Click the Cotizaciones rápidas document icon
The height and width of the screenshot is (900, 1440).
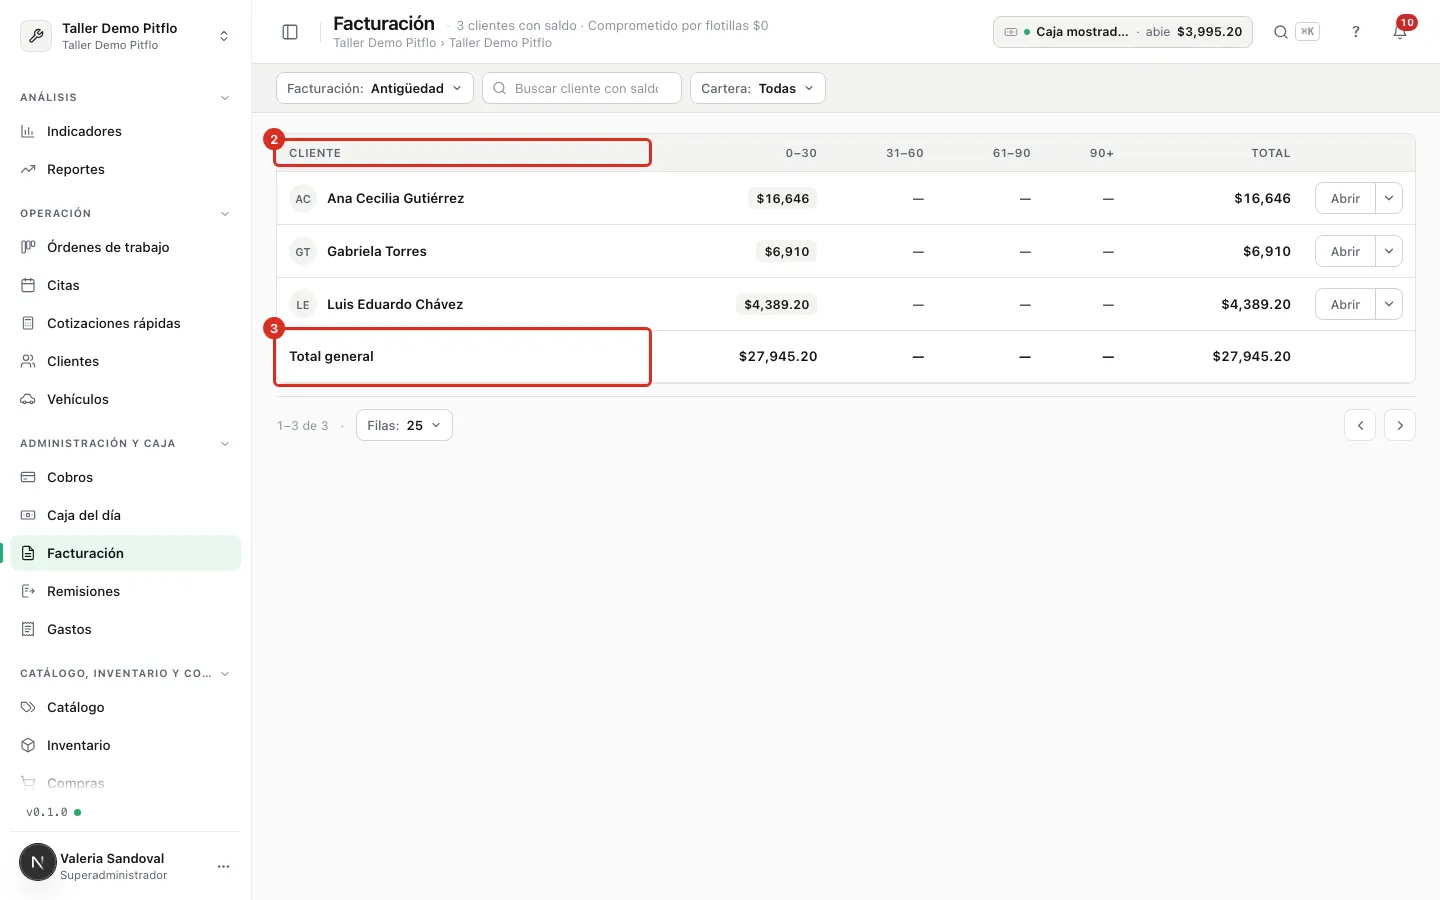coord(28,323)
